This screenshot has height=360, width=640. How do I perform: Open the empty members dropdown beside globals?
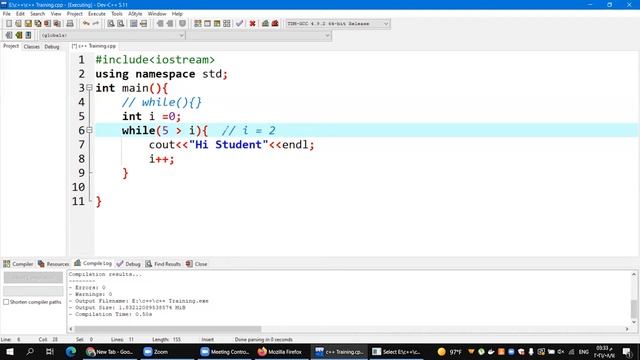tap(259, 36)
